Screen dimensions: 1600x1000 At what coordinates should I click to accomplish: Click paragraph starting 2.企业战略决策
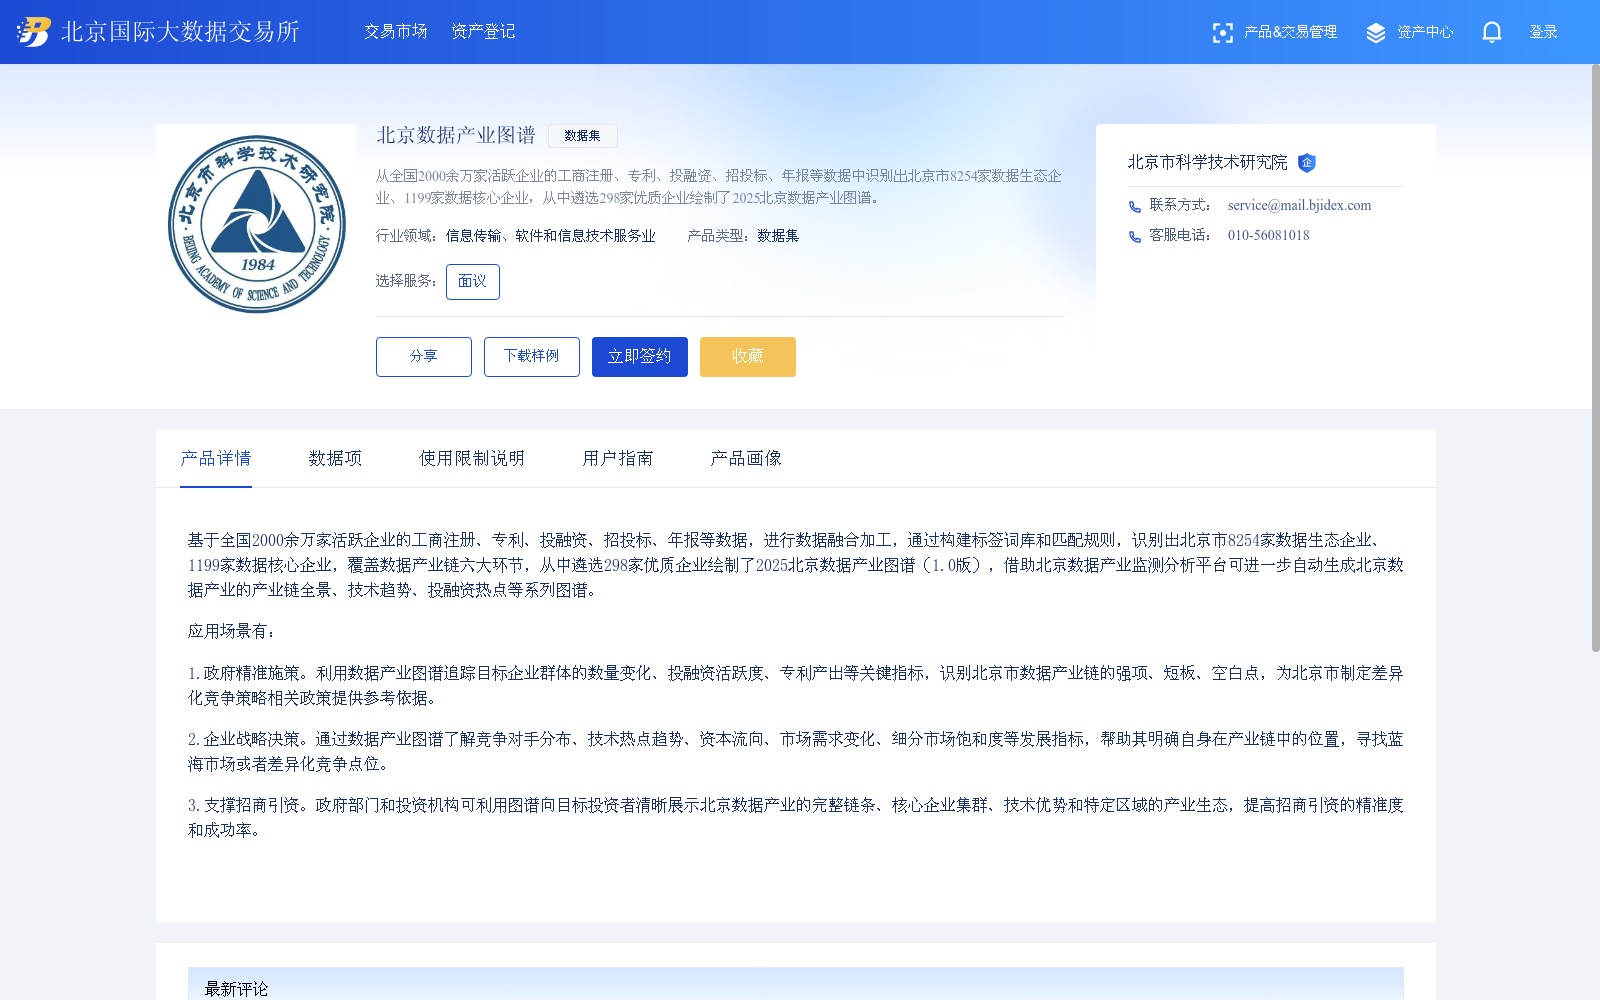tap(796, 751)
